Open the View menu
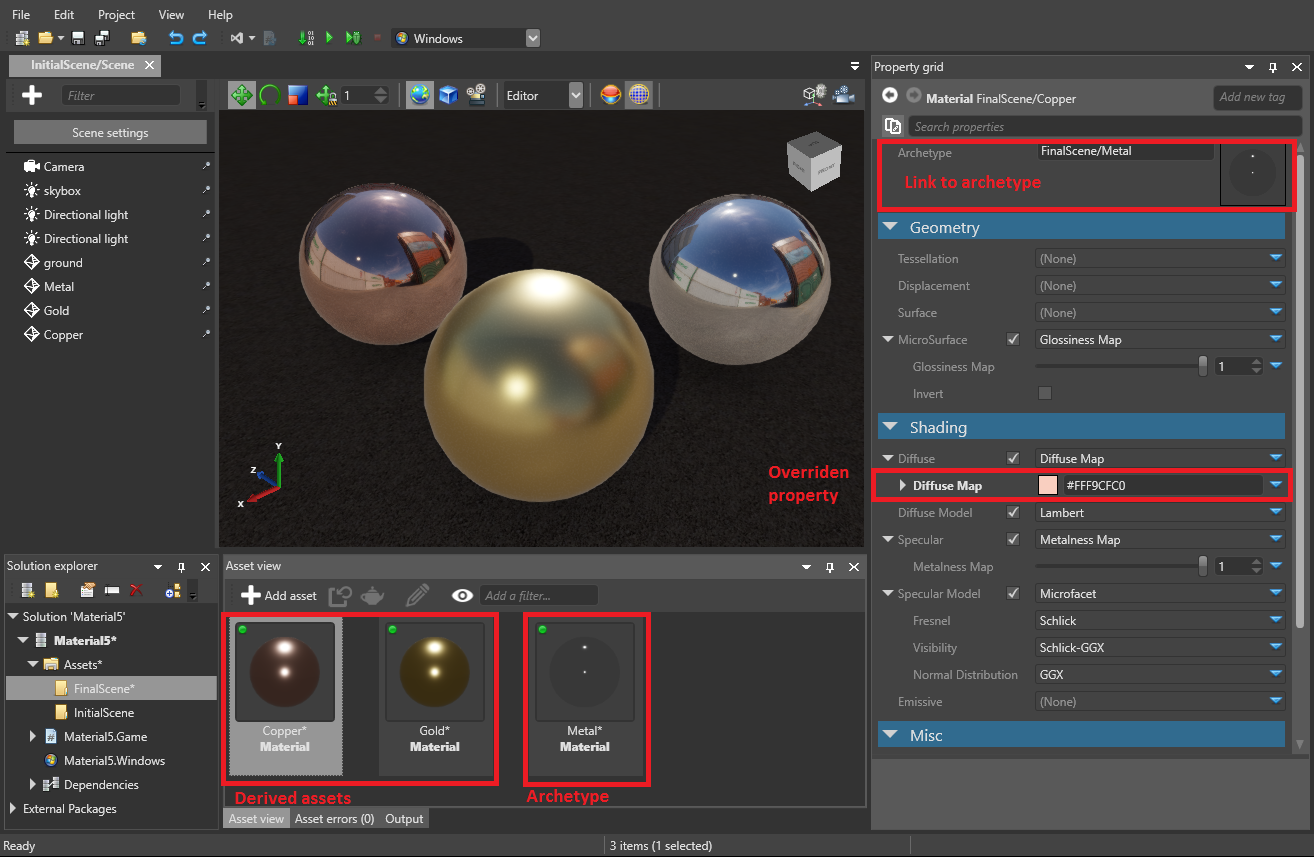1314x857 pixels. [x=171, y=14]
